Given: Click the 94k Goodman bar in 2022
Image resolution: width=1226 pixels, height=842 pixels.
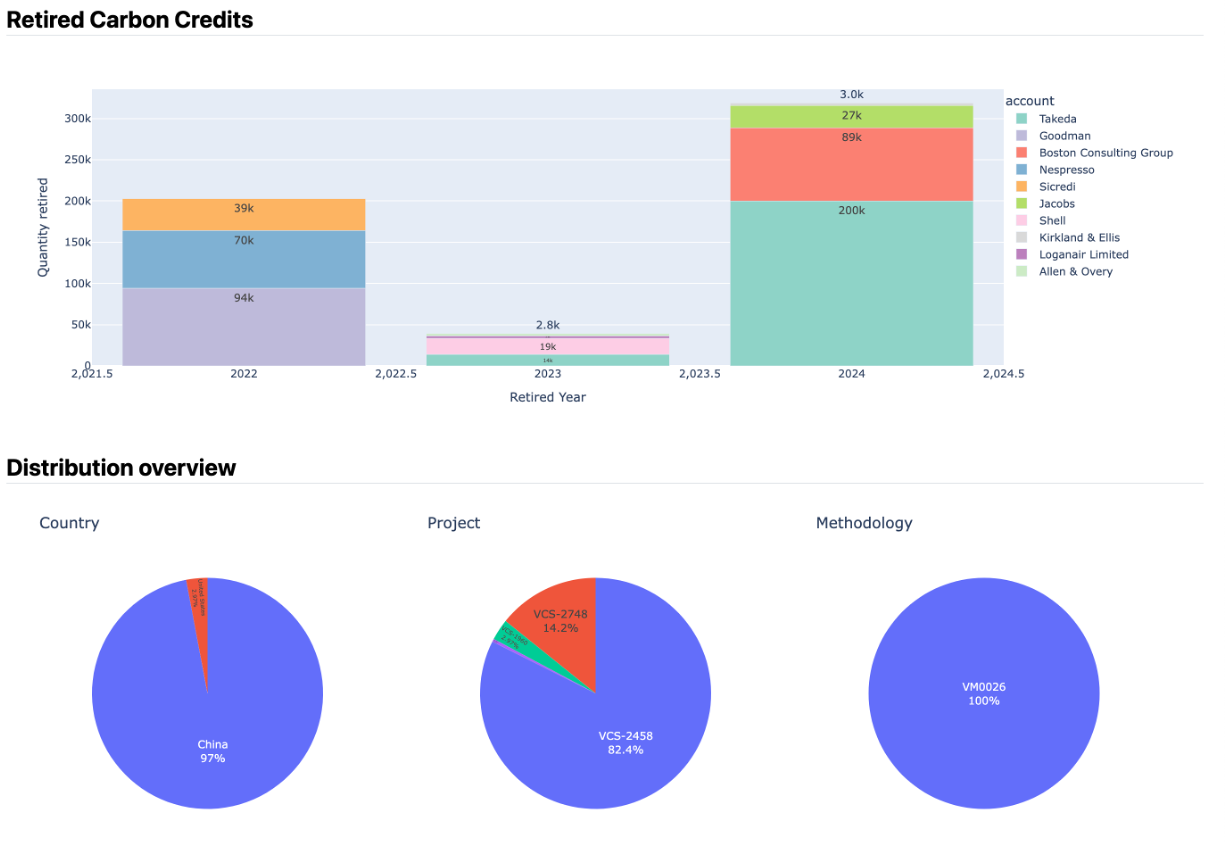Looking at the screenshot, I should pyautogui.click(x=243, y=327).
